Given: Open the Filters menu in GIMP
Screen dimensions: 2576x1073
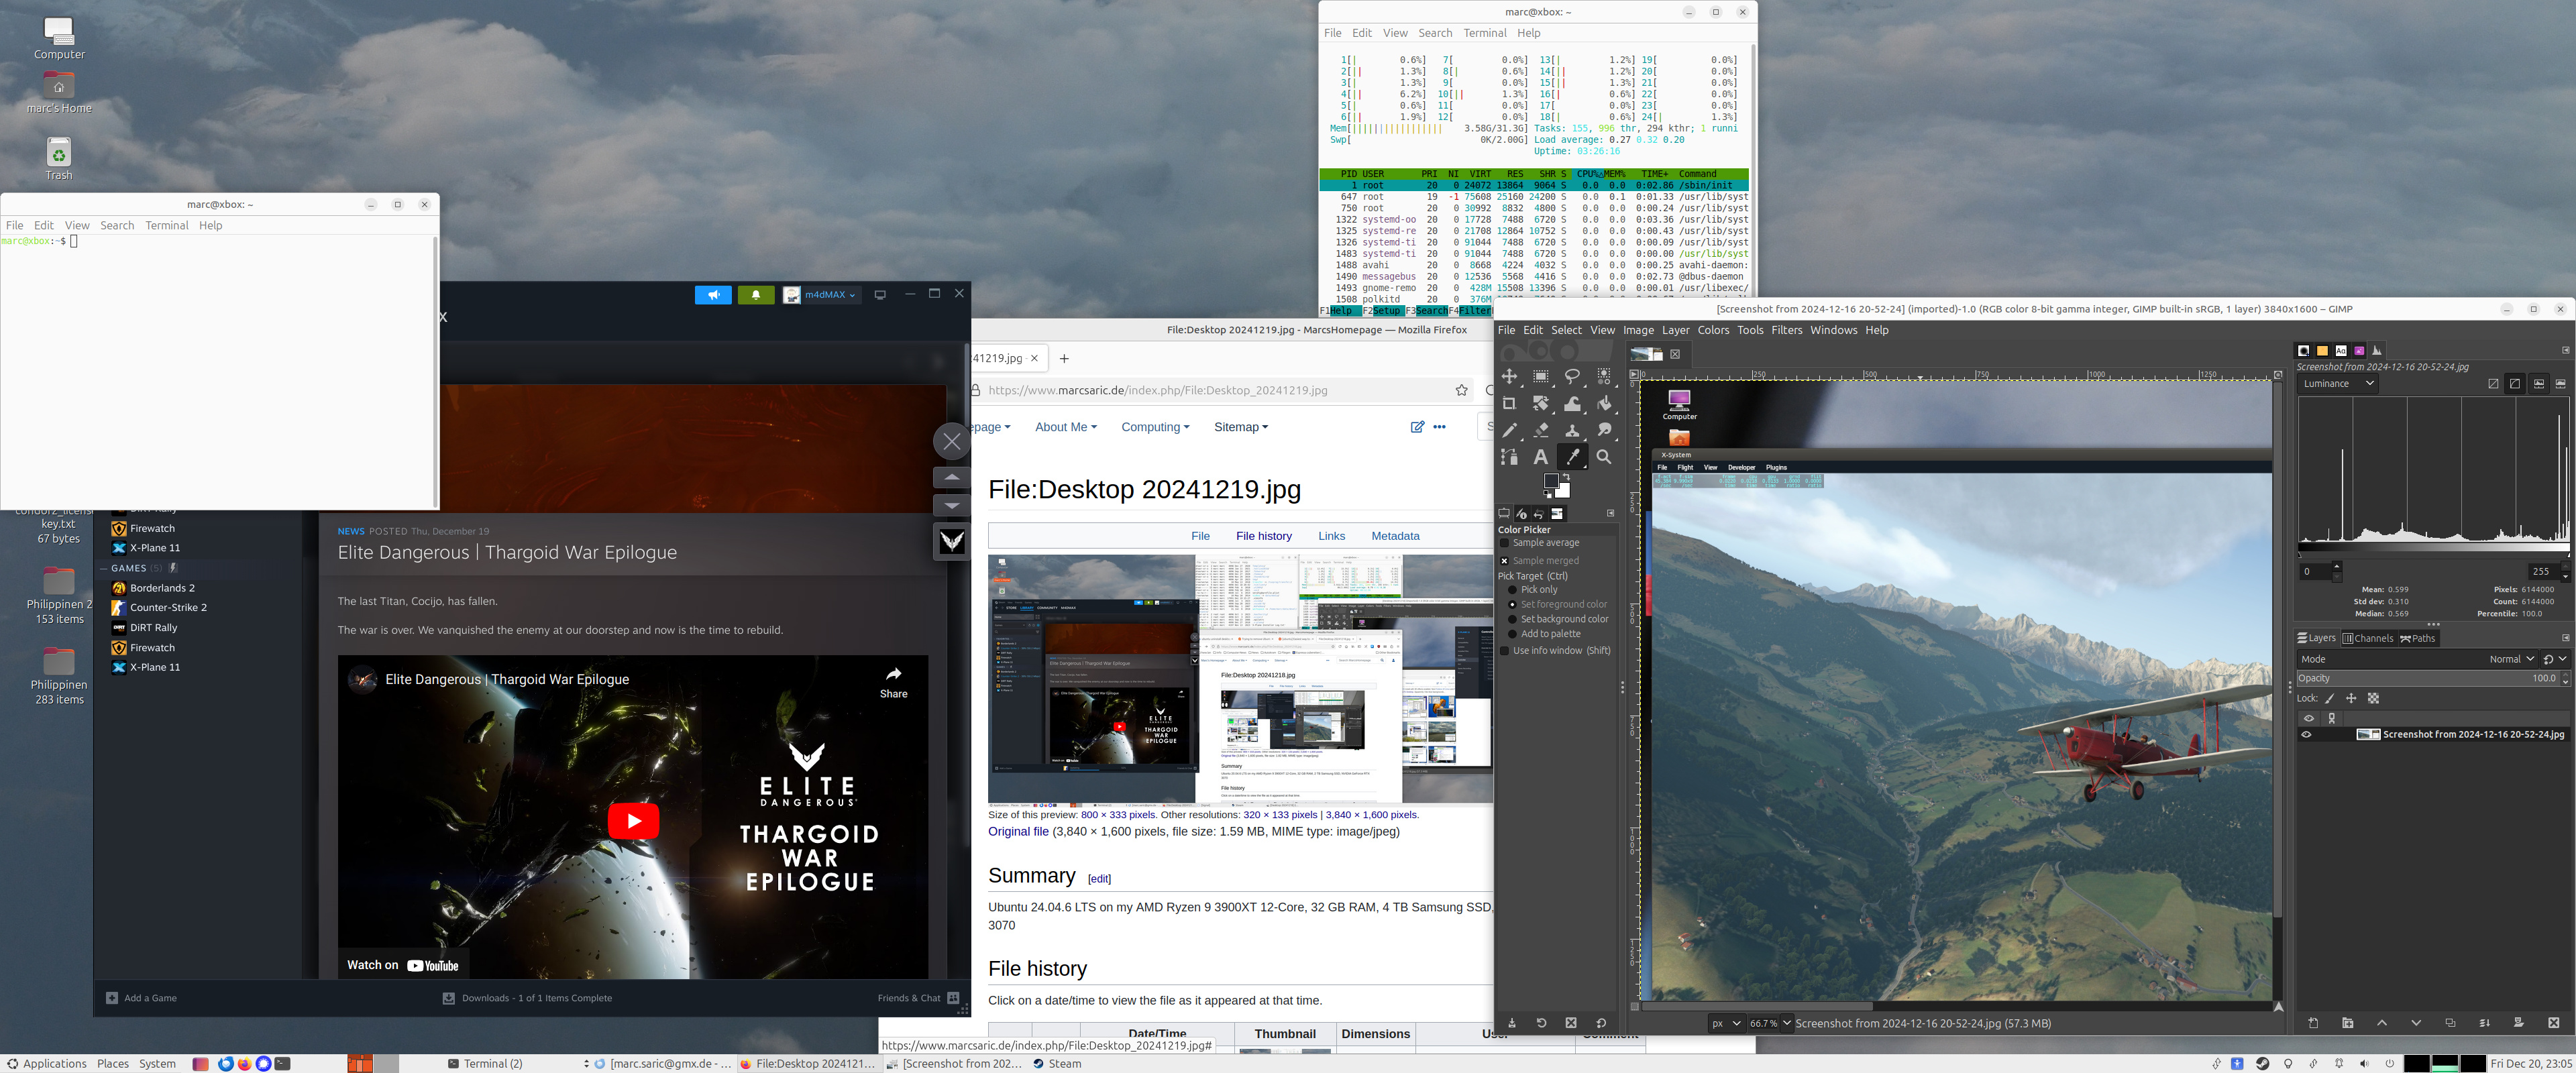Looking at the screenshot, I should (1786, 330).
